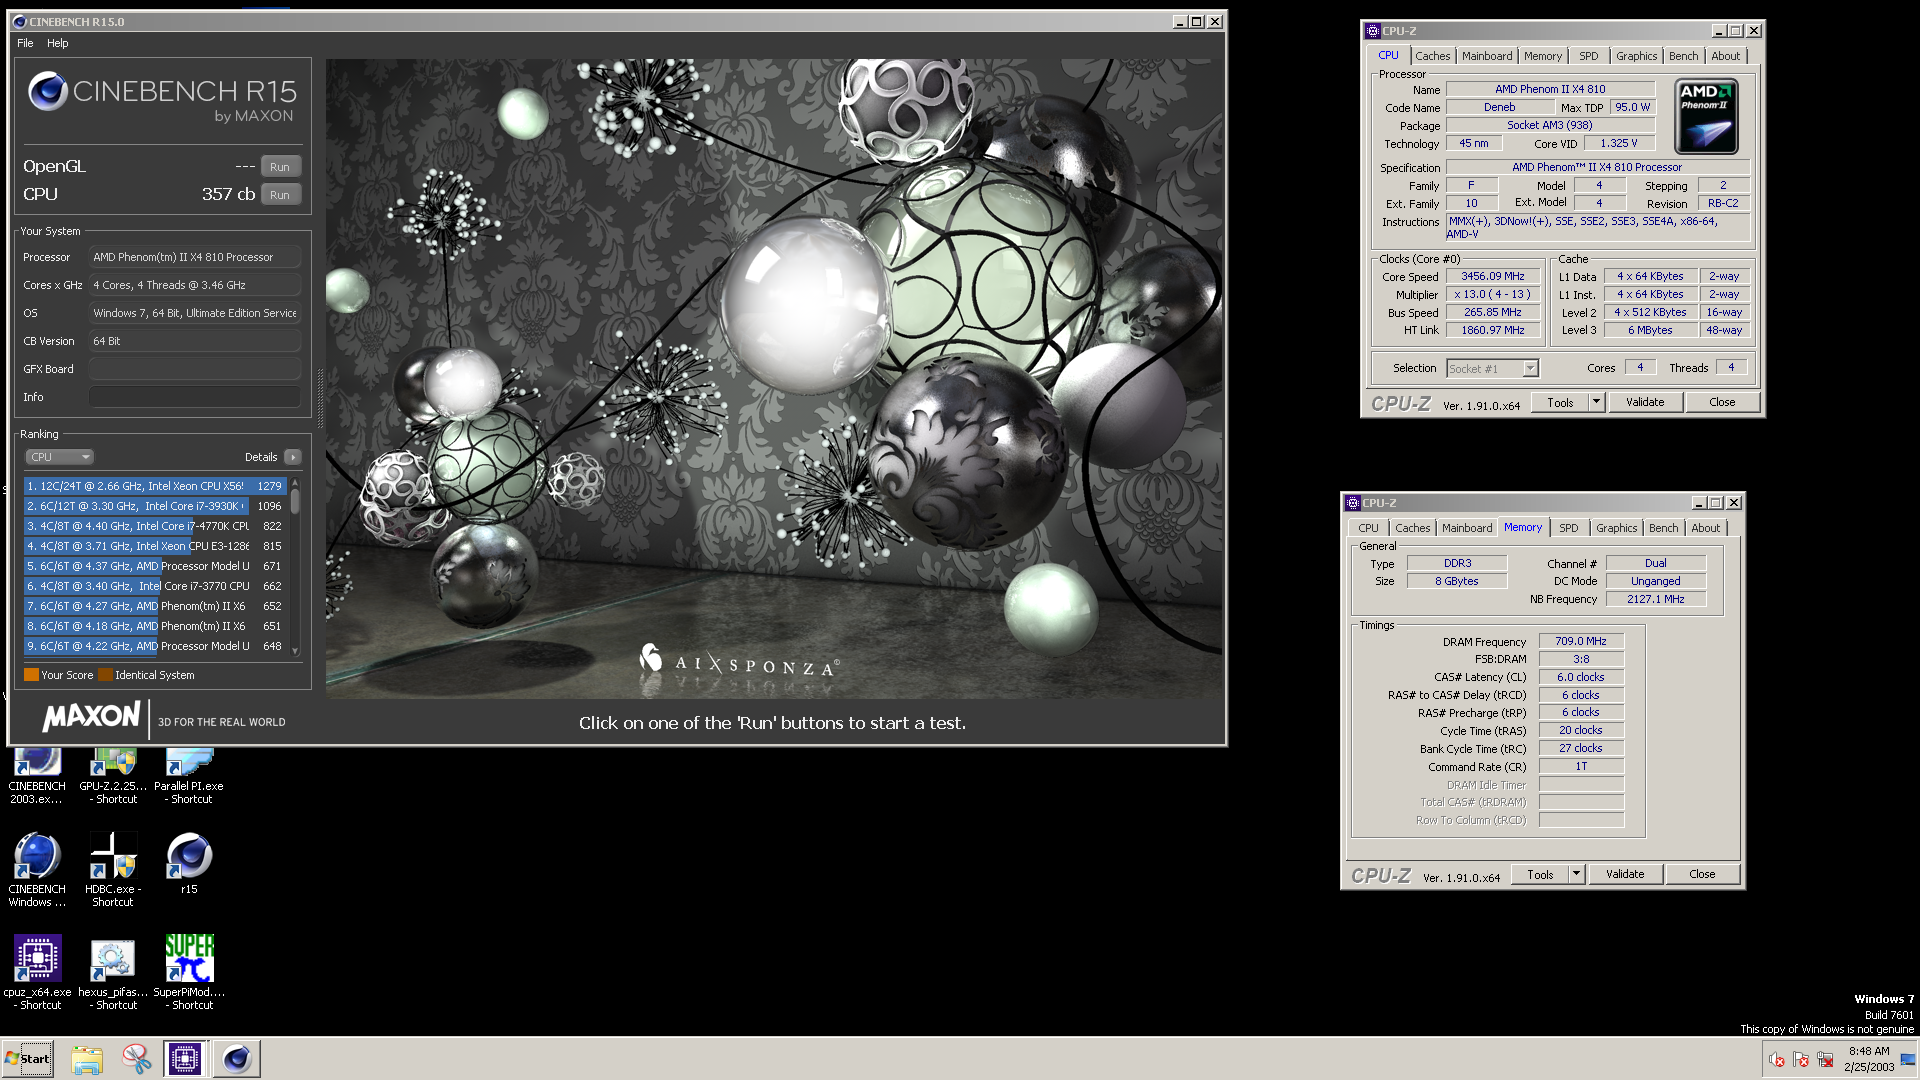This screenshot has width=1920, height=1080.
Task: Open SuperPiMod shortcut icon
Action: coord(189,973)
